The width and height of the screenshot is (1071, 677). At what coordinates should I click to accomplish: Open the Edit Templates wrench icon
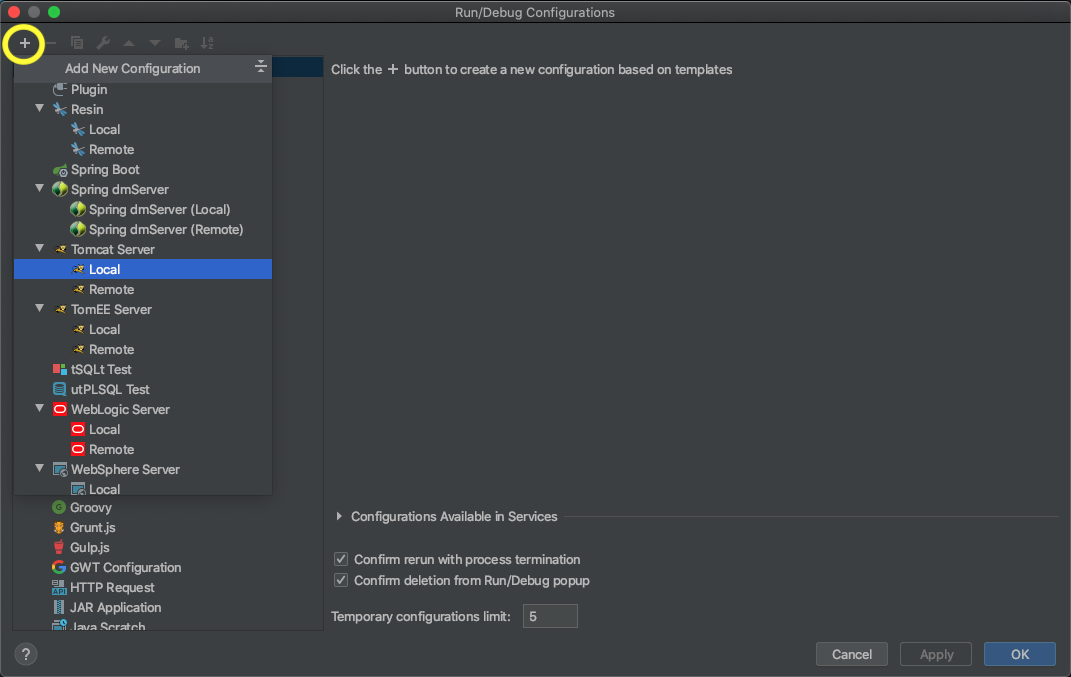[103, 43]
